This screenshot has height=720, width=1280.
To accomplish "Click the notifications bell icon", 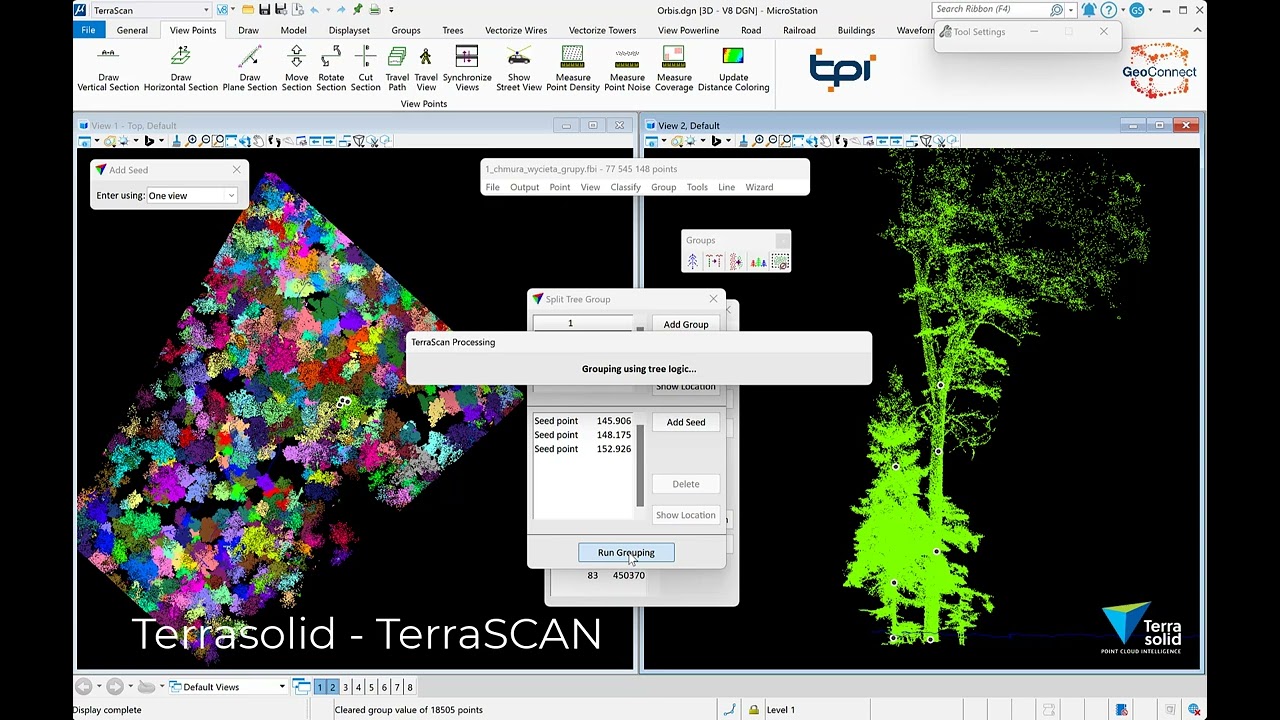I will click(x=1089, y=10).
